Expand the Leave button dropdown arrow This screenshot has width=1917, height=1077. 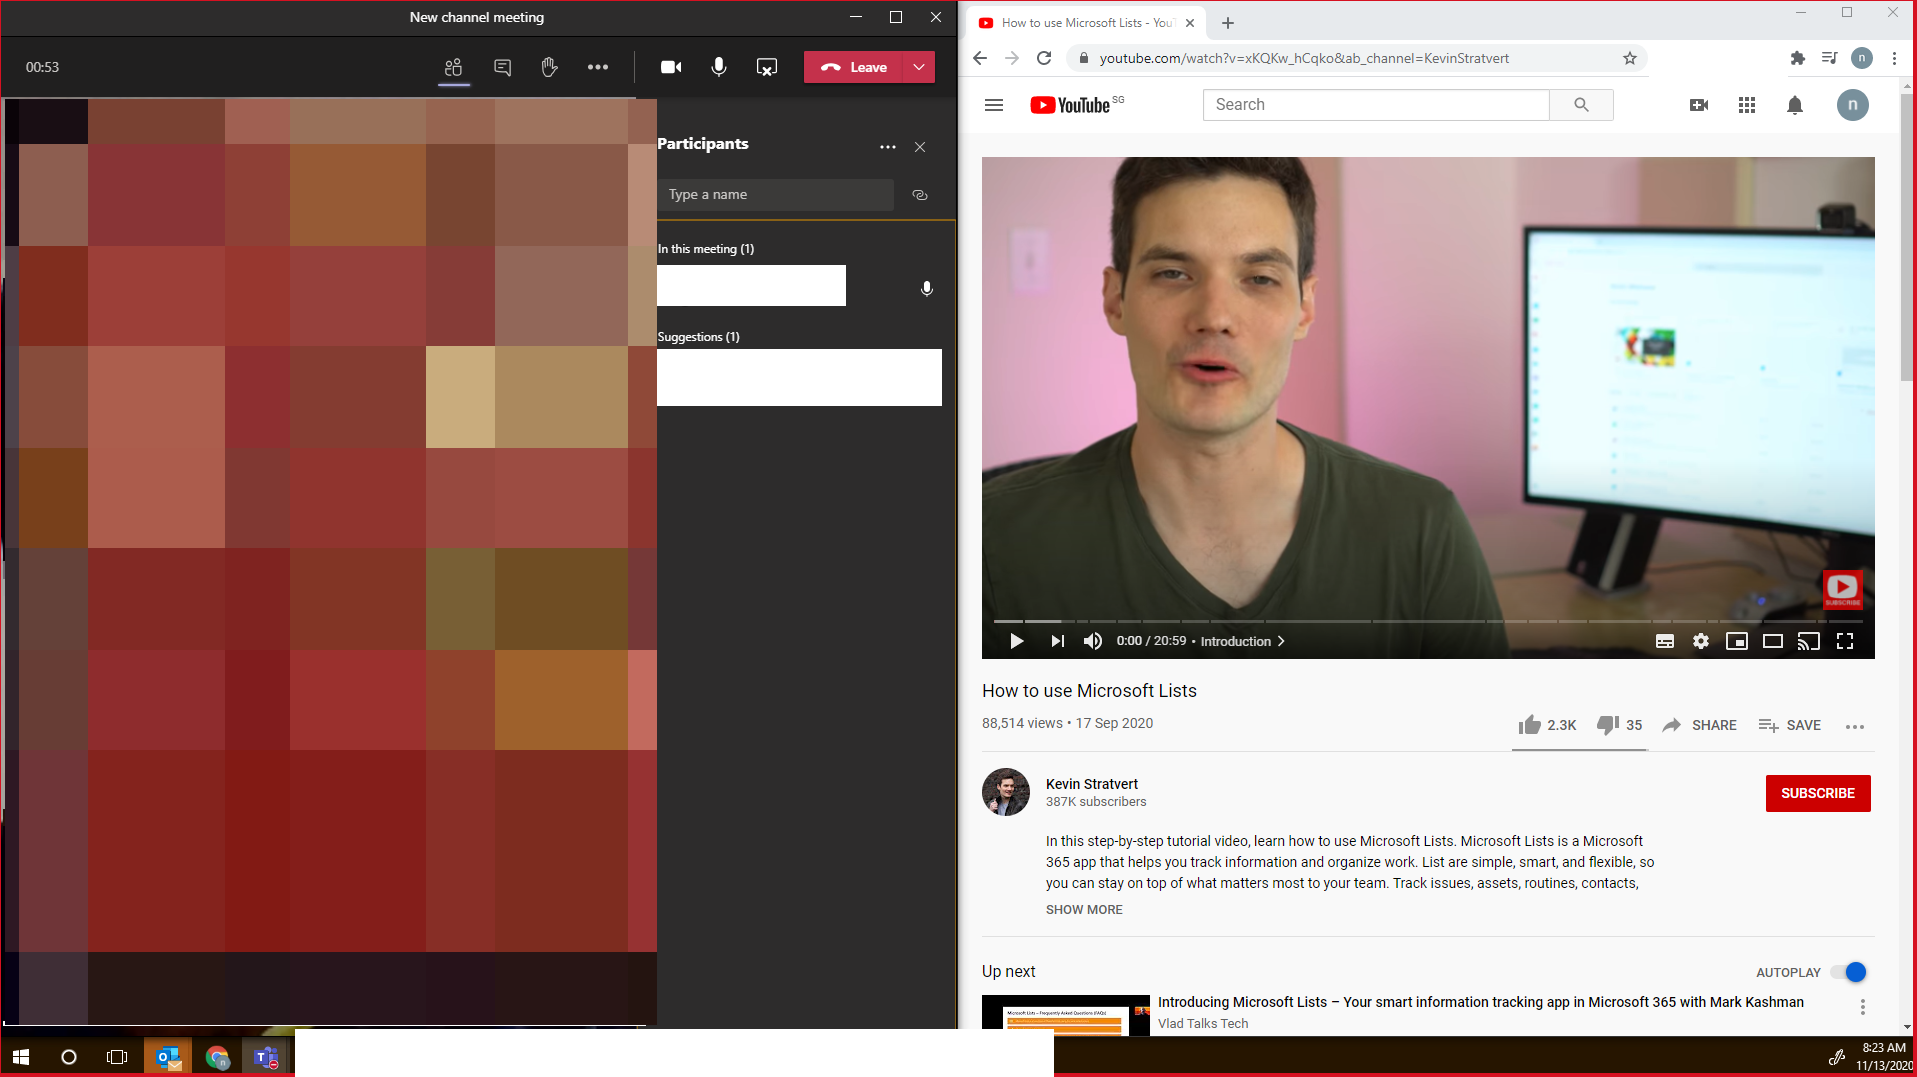coord(919,67)
